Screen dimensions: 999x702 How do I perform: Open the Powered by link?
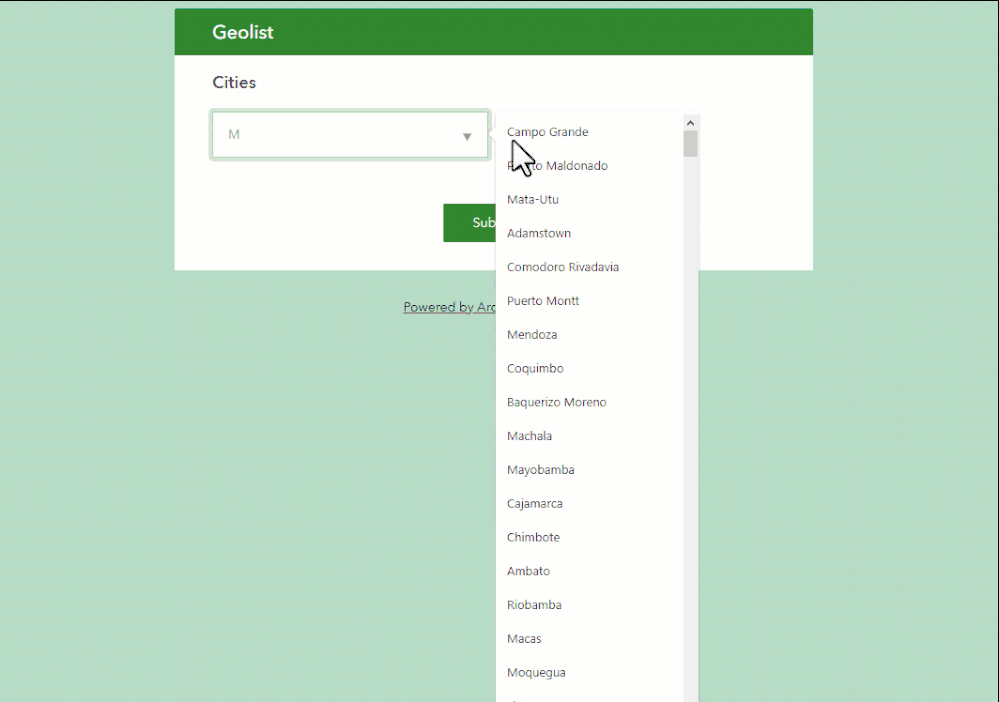pyautogui.click(x=449, y=307)
